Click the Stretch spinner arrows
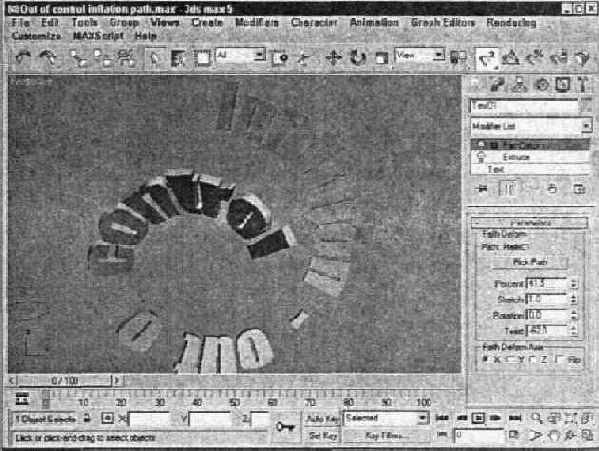This screenshot has width=599, height=451. [x=574, y=299]
